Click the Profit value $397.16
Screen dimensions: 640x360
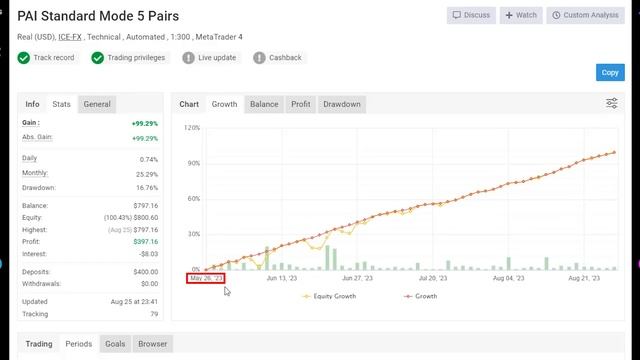pos(146,242)
